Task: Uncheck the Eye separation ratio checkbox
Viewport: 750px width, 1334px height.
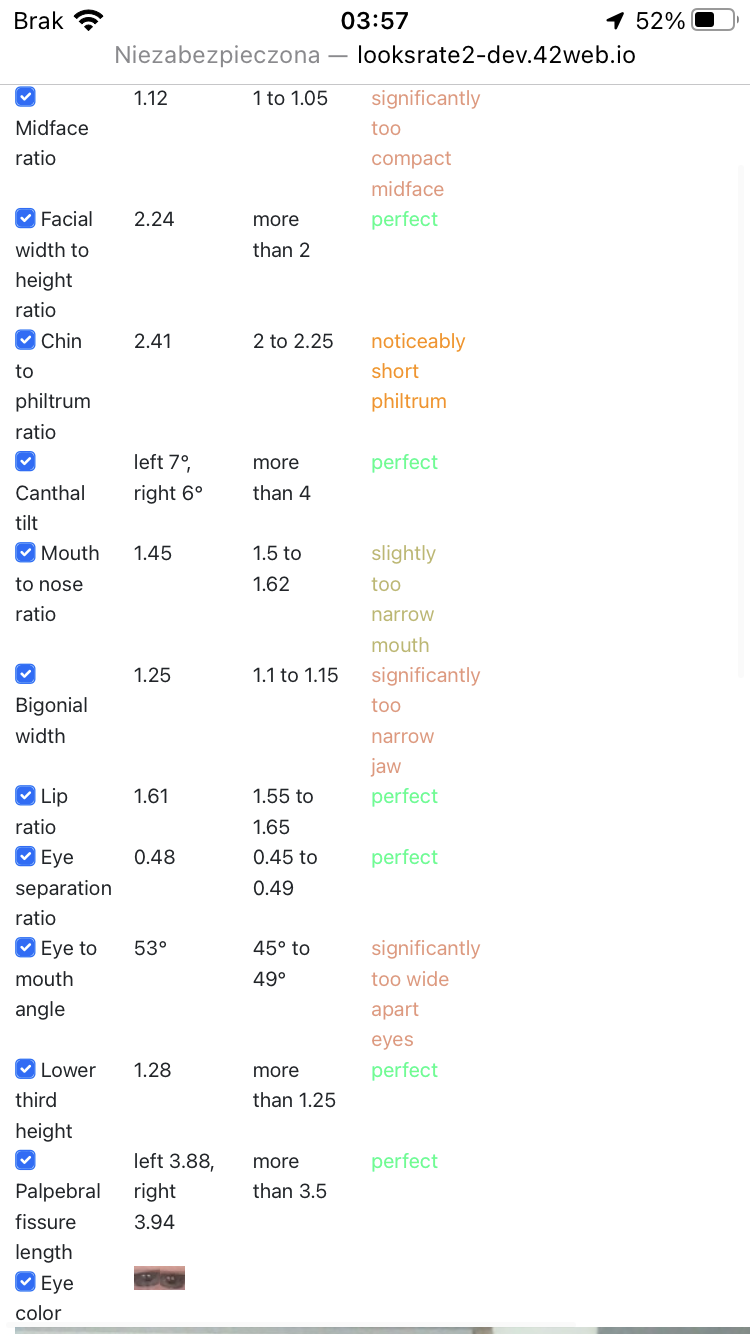Action: [x=26, y=856]
